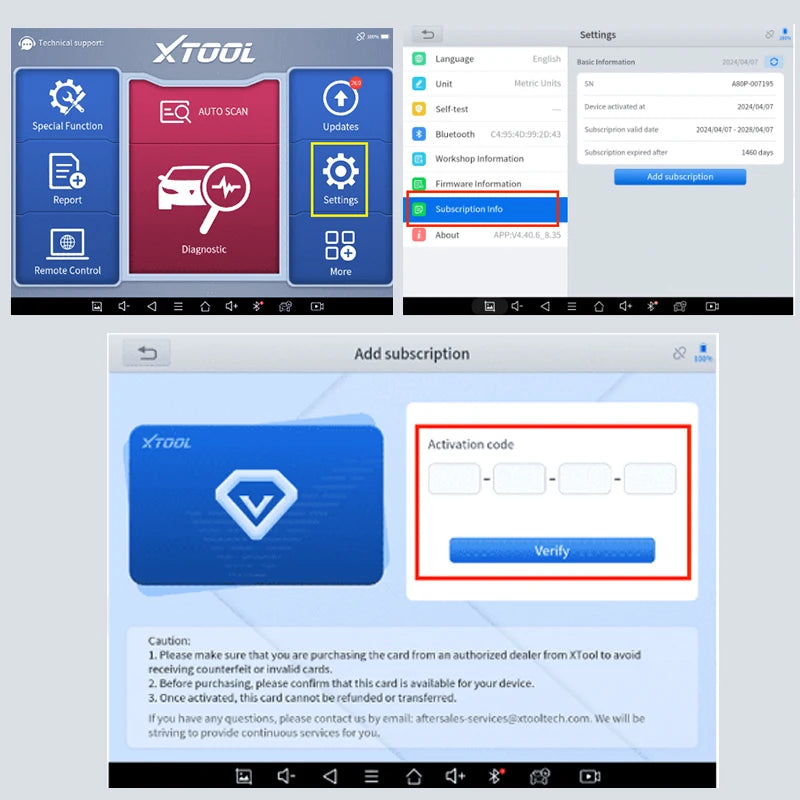
Task: Tap screen record in Add subscription nav bar
Action: (590, 776)
